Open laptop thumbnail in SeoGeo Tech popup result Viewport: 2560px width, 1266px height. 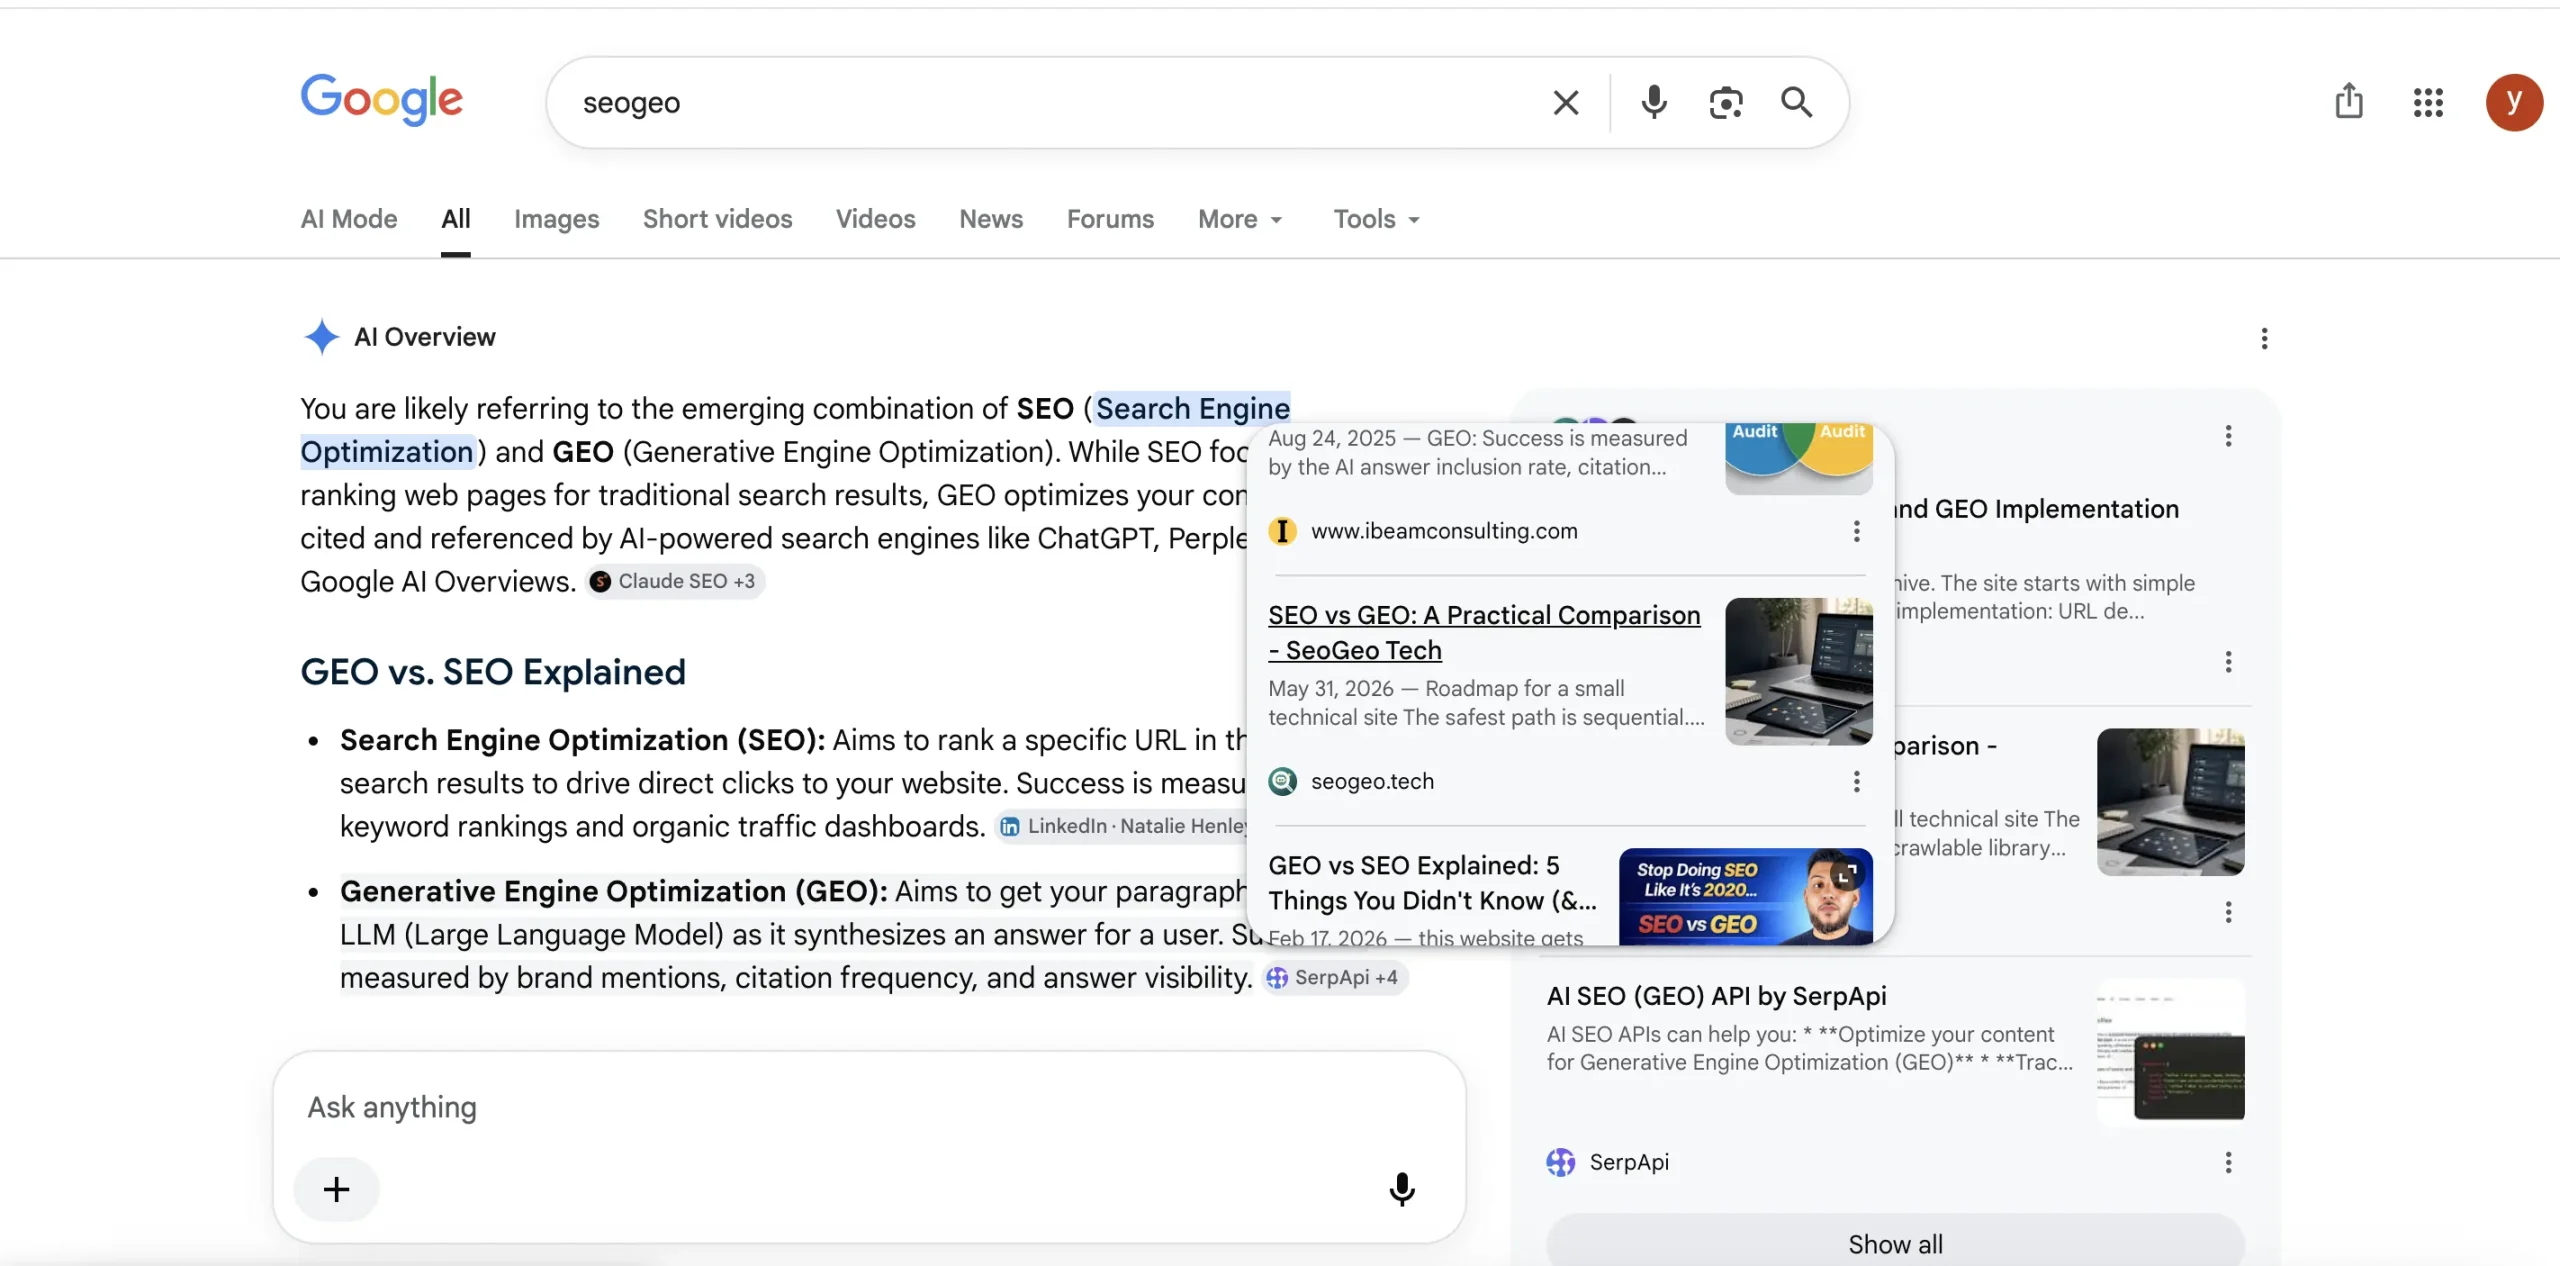[x=1798, y=672]
